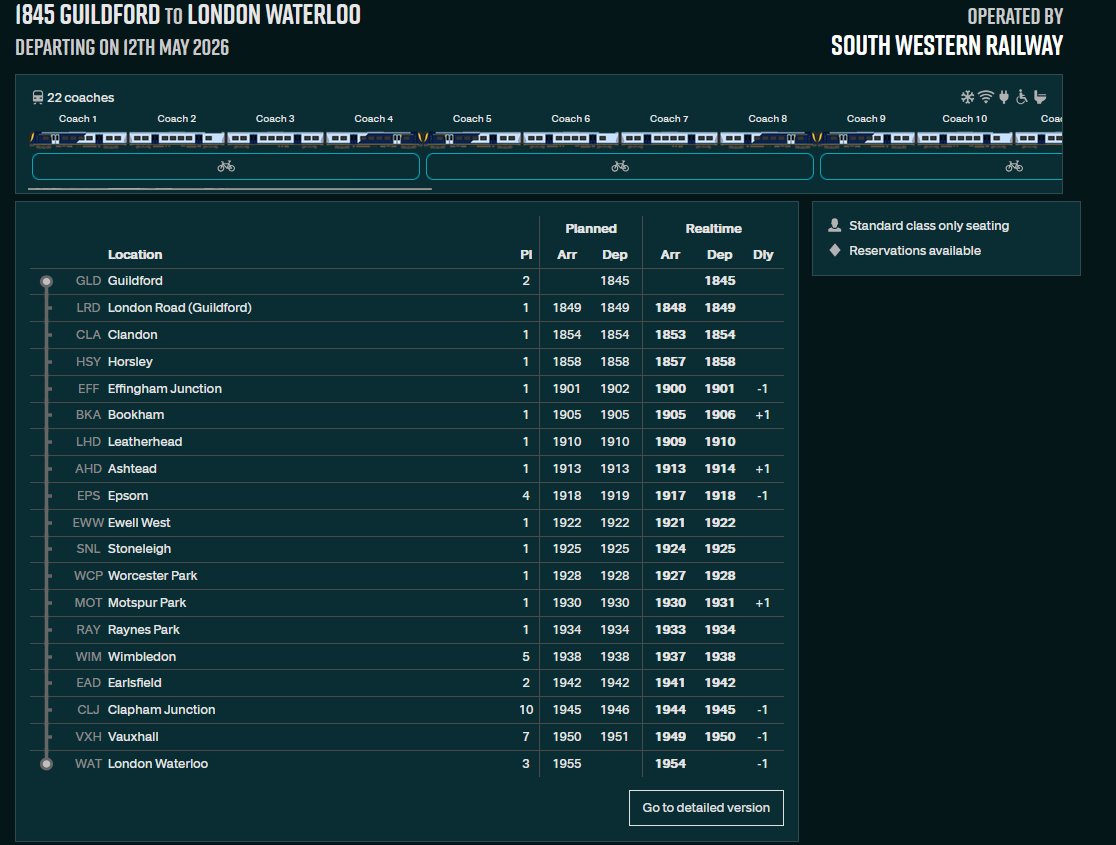1116x845 pixels.
Task: Open the Motspur Park station link
Action: coord(147,603)
